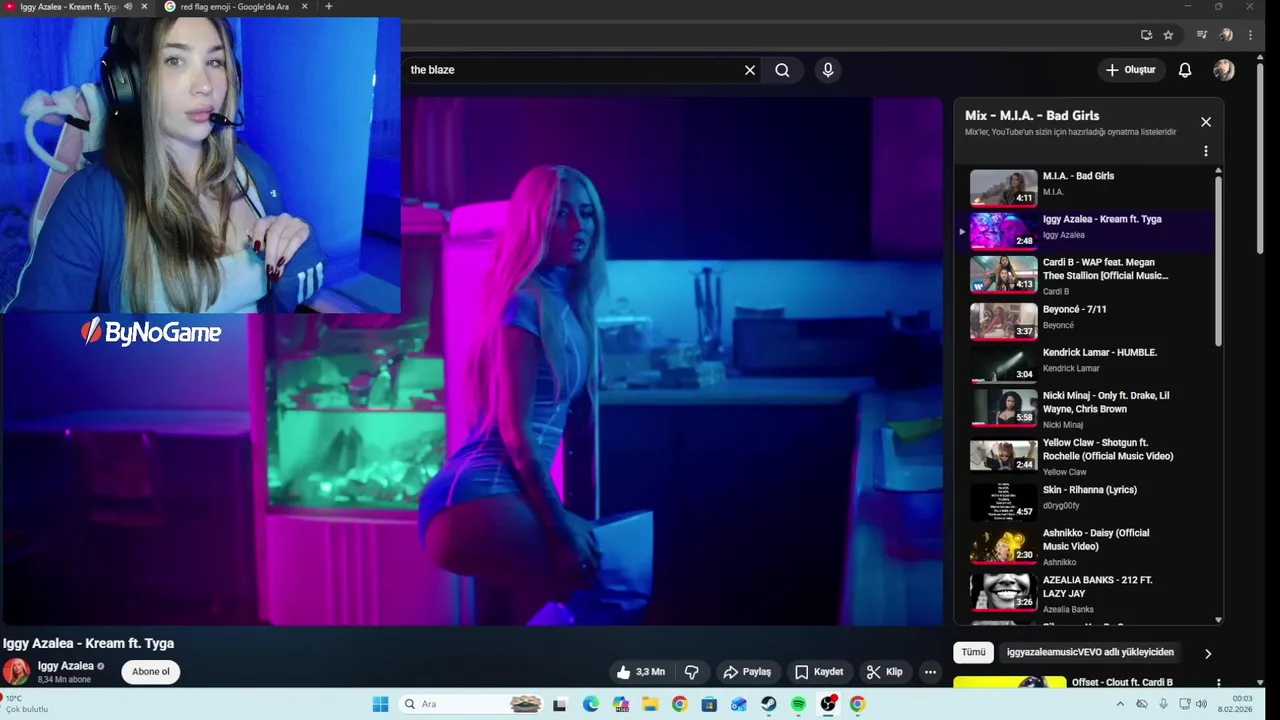Click the magnifier search button
The height and width of the screenshot is (720, 1280).
[782, 70]
